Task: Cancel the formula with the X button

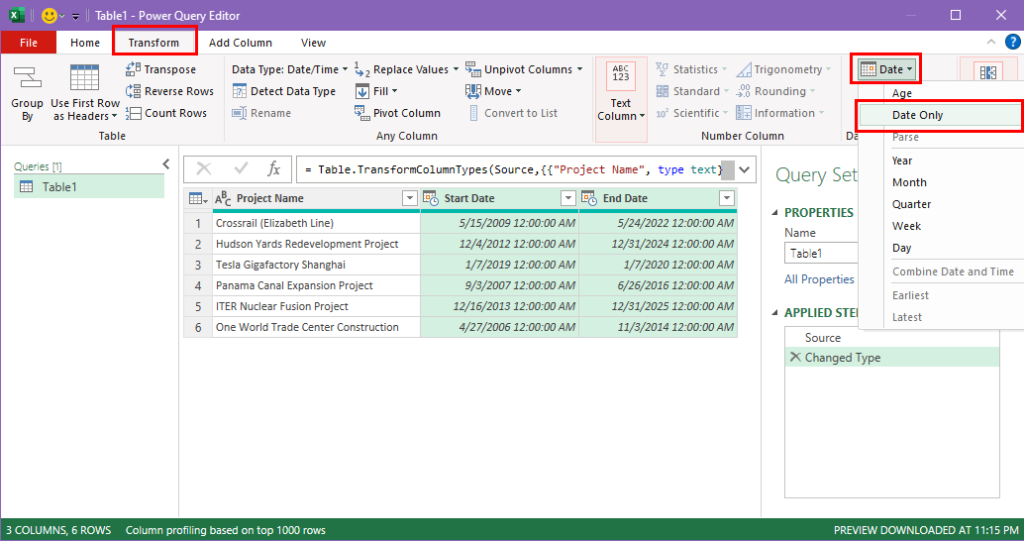Action: point(204,169)
